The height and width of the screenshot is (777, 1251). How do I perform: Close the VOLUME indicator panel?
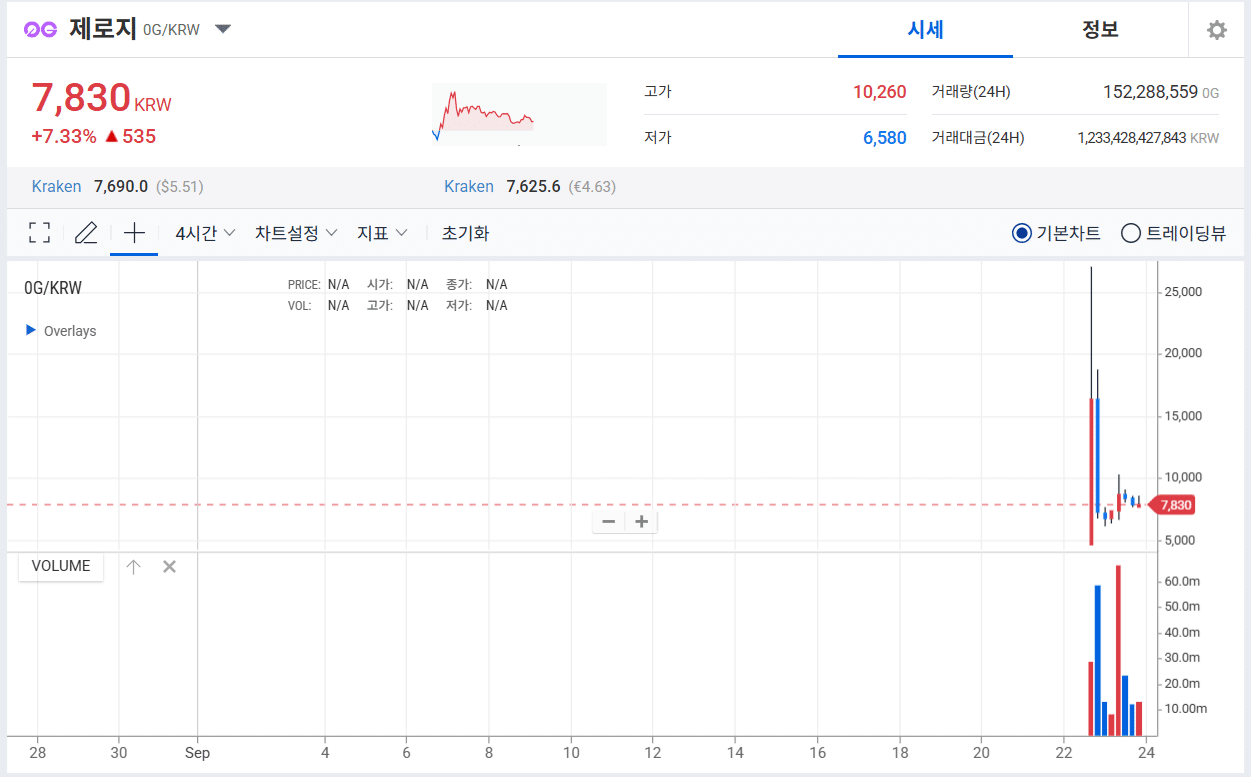169,567
